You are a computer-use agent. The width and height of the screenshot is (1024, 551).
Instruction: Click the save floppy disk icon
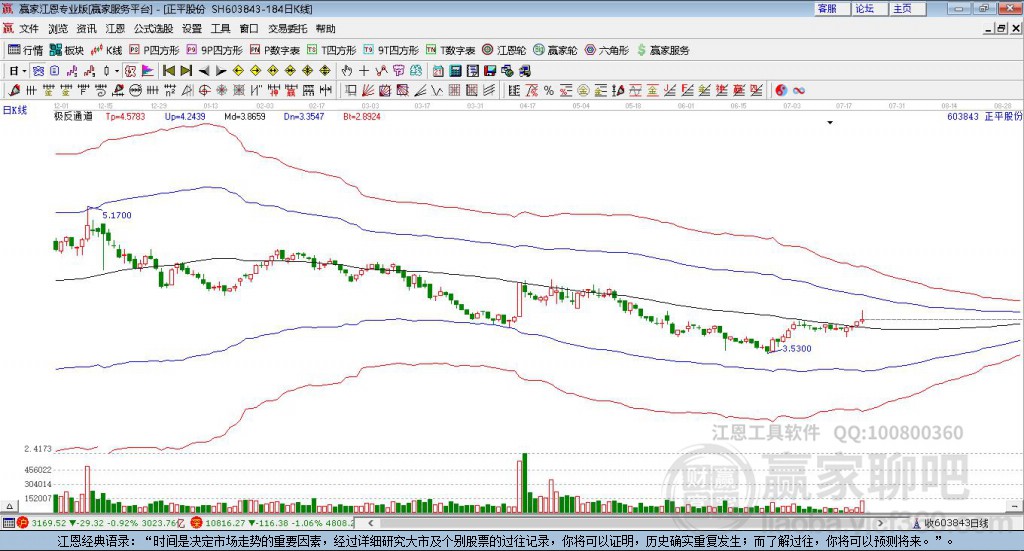(490, 71)
